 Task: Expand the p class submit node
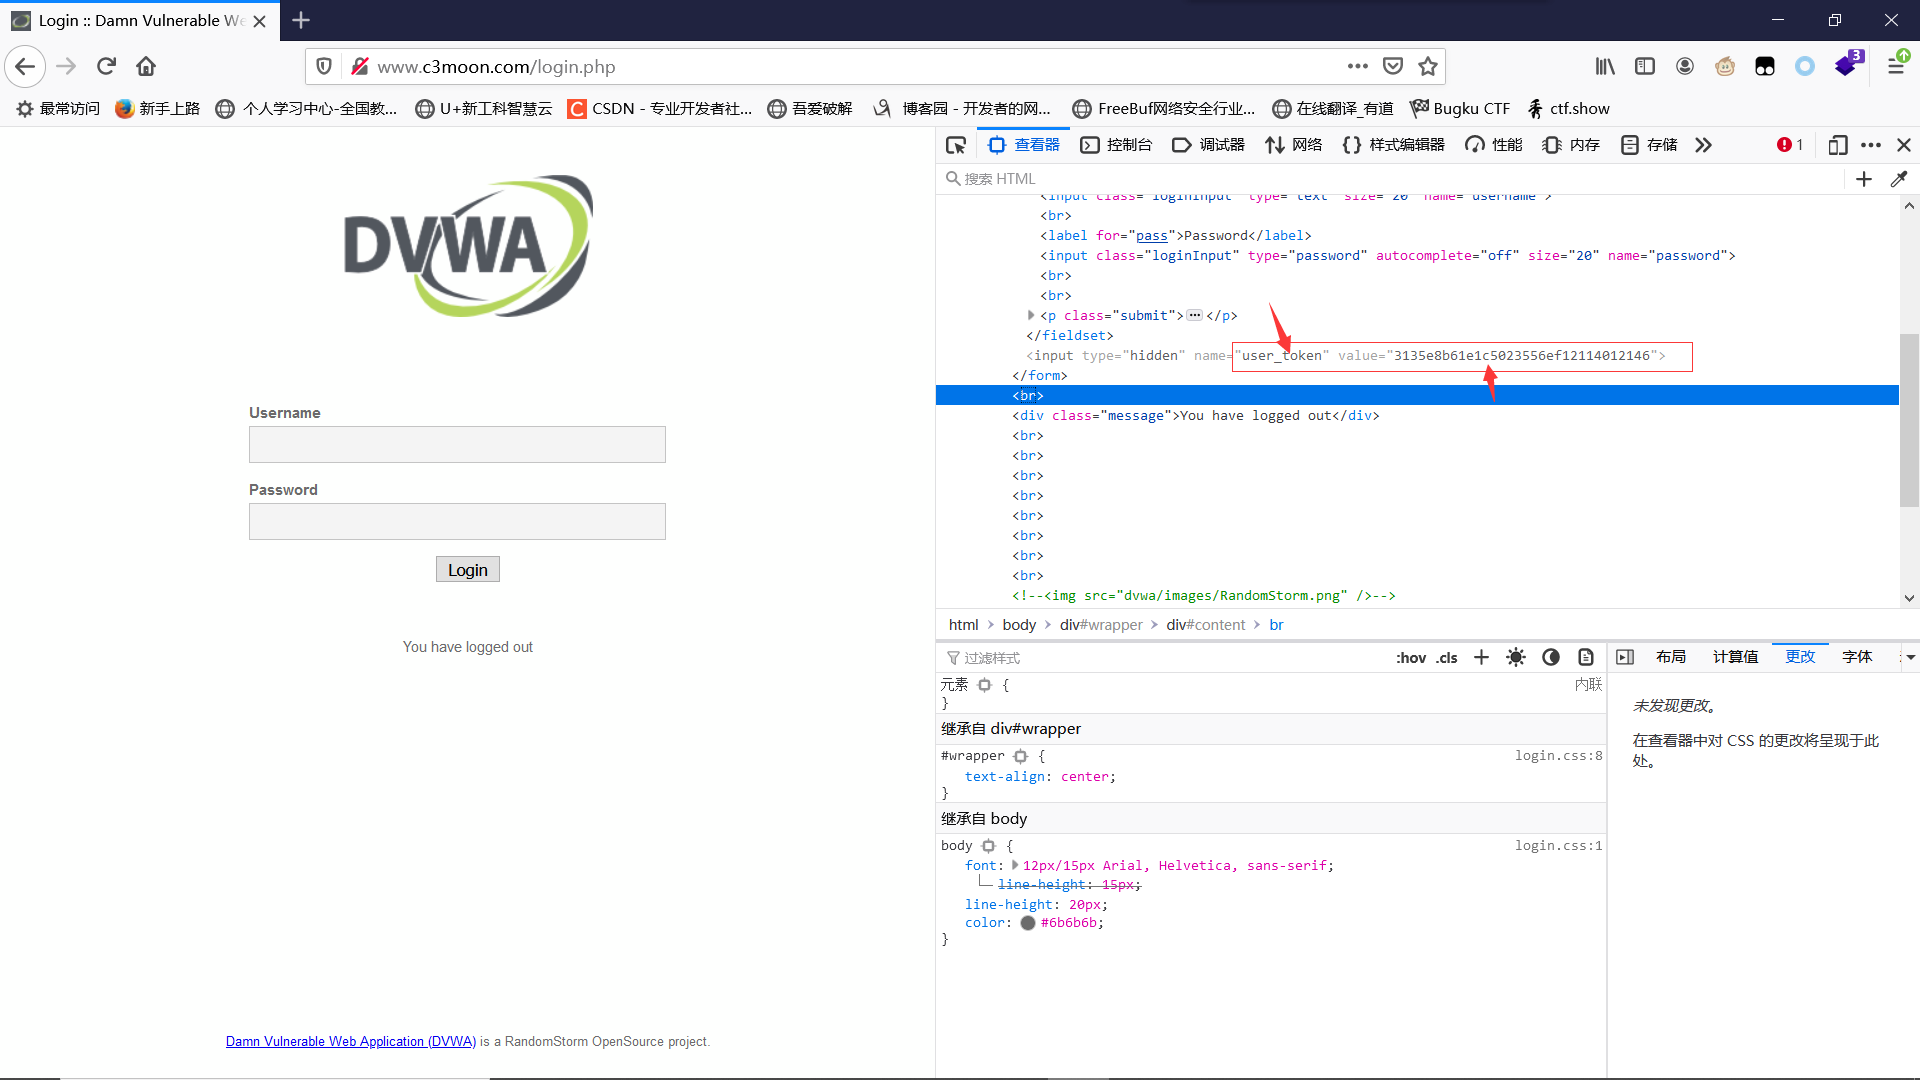point(1031,315)
